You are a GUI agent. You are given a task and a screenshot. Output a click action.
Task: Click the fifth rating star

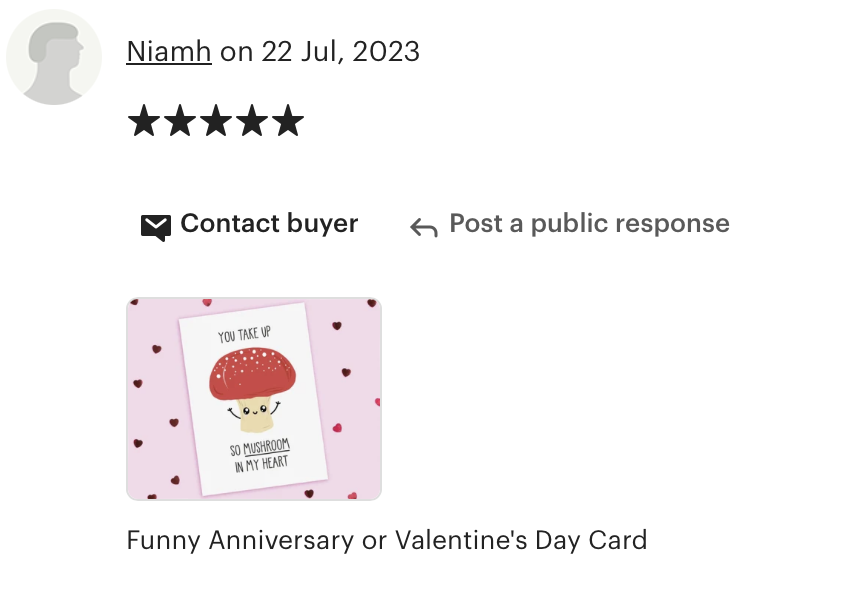click(x=288, y=121)
